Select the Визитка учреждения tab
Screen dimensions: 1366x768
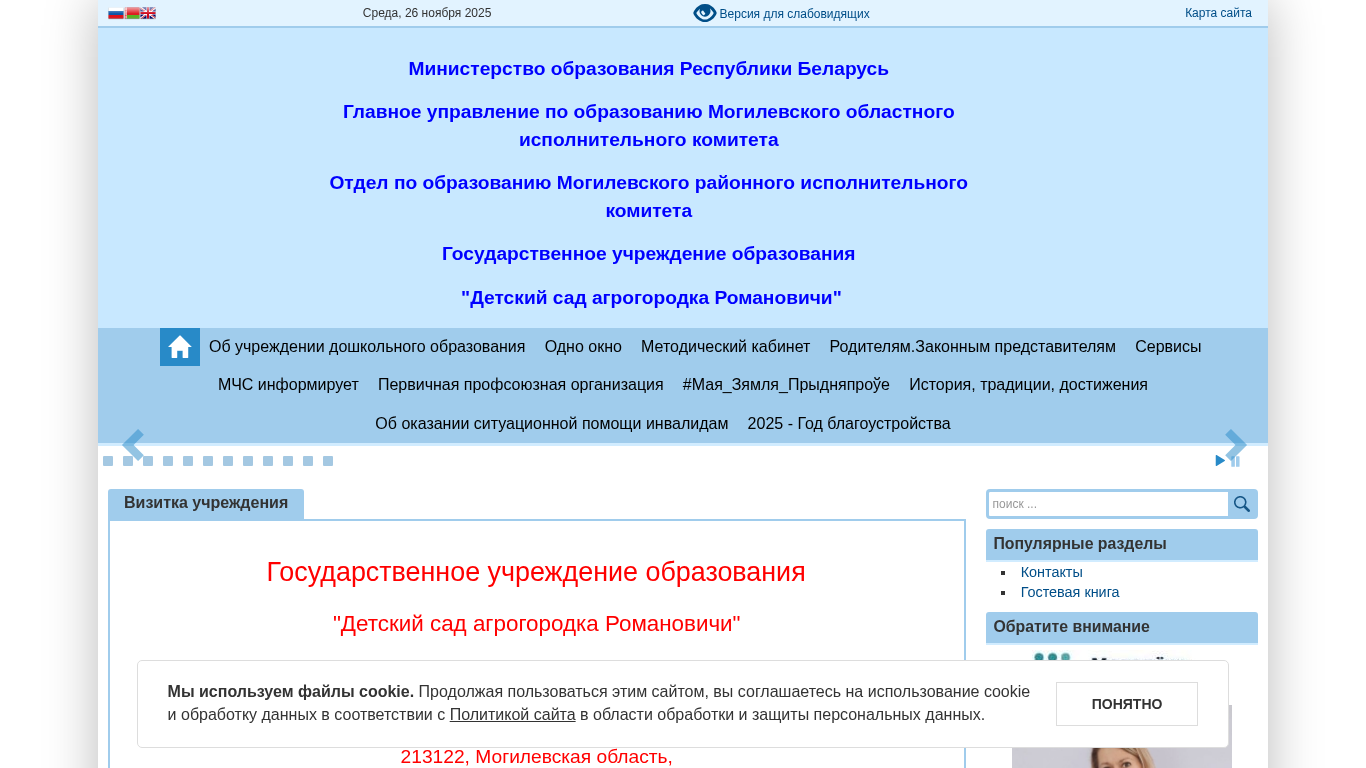pos(206,503)
